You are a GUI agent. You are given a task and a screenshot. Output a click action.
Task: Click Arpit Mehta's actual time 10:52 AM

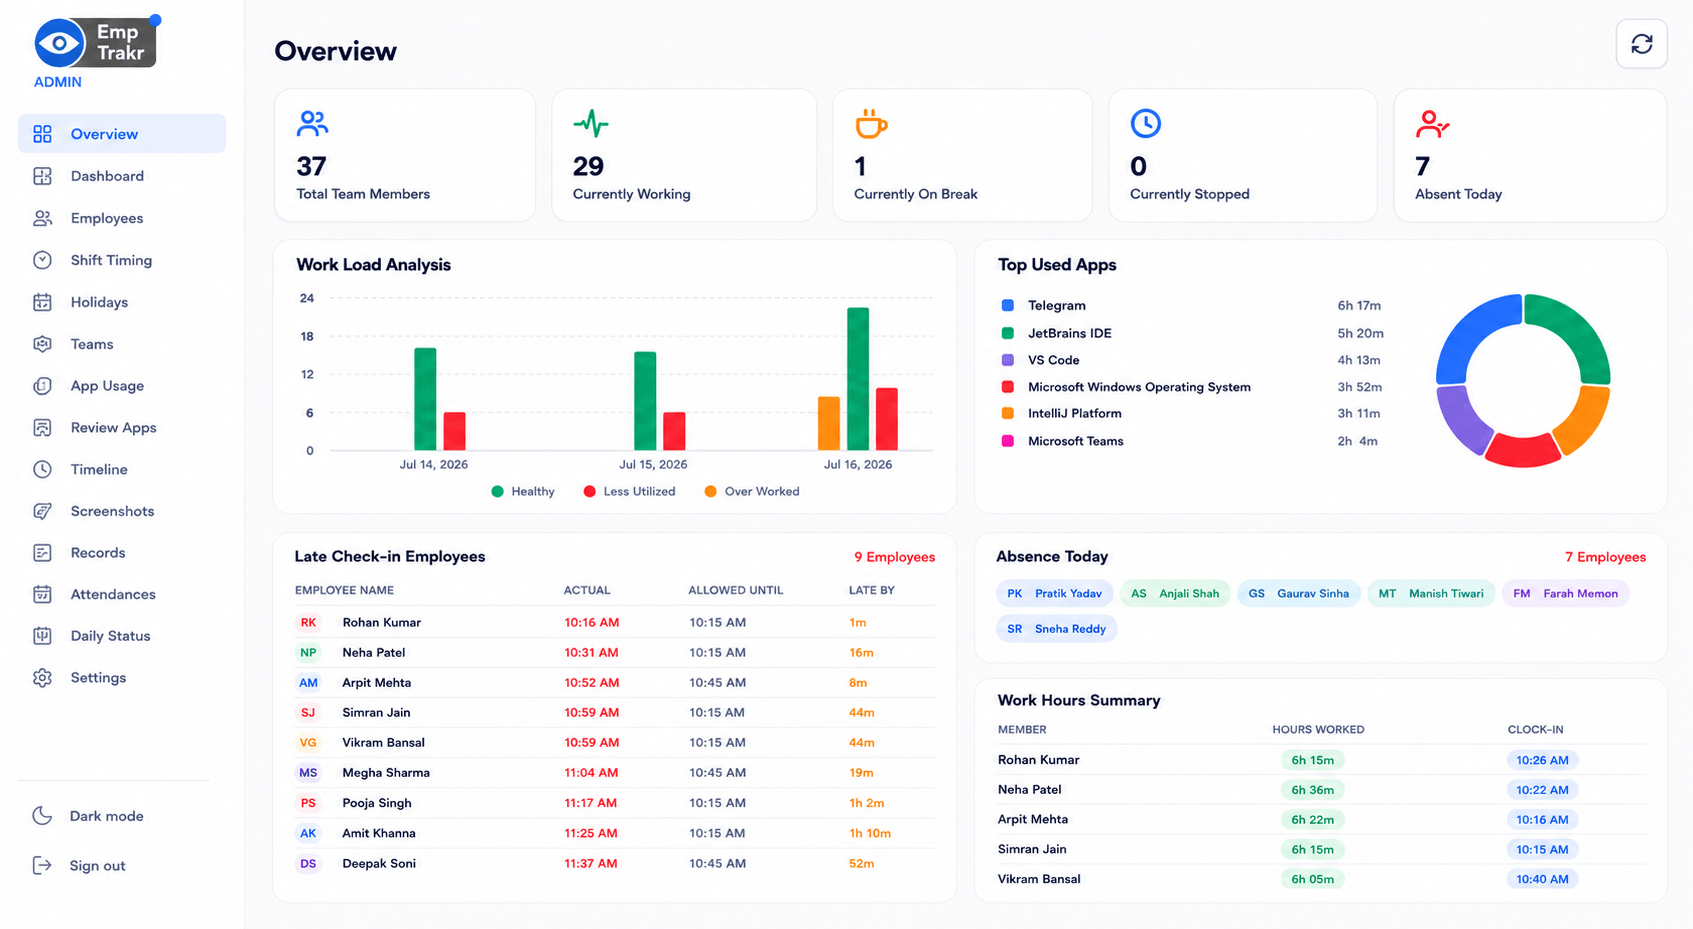592,683
